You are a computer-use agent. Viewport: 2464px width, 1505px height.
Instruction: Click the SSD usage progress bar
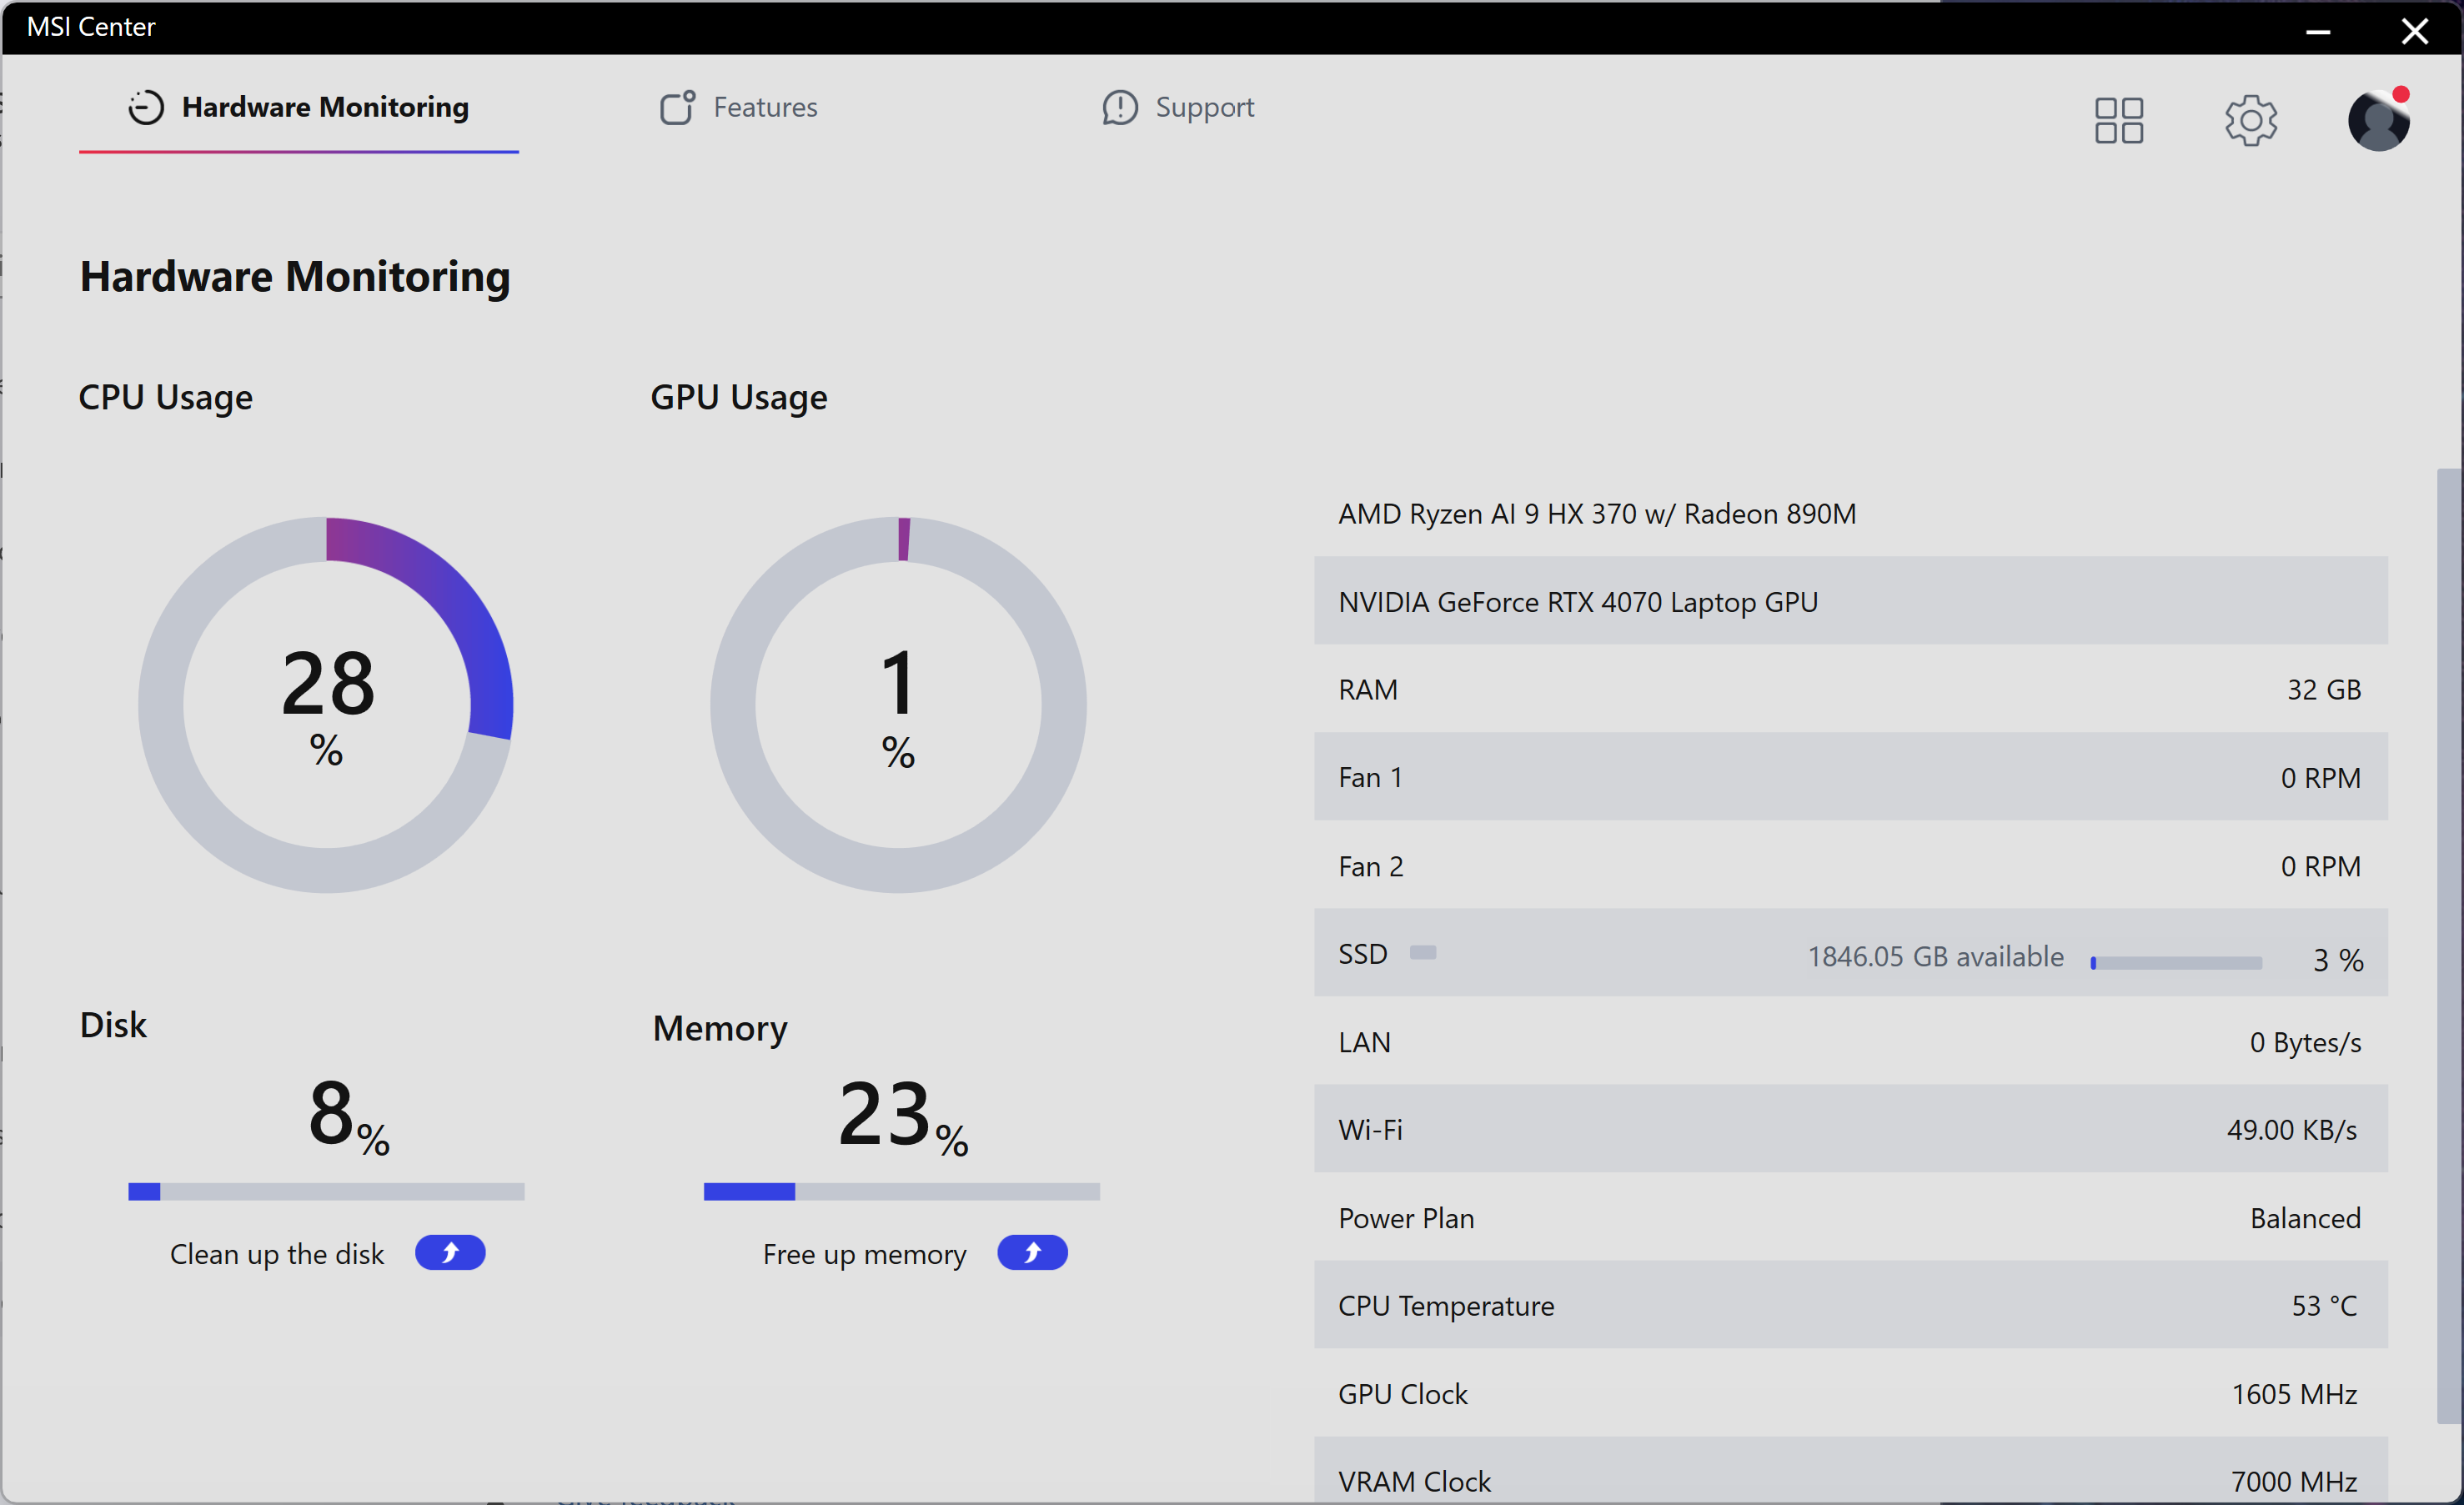coord(2176,962)
